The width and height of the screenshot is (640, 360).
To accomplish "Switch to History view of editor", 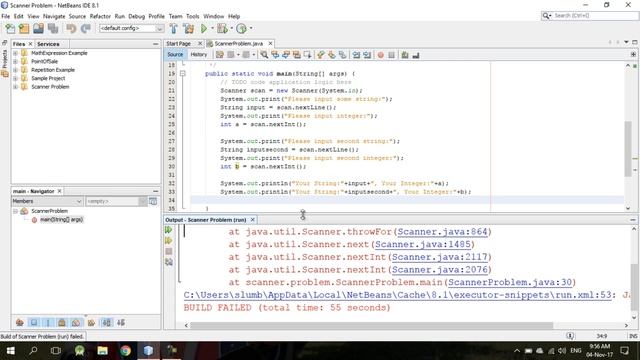I will (x=199, y=54).
